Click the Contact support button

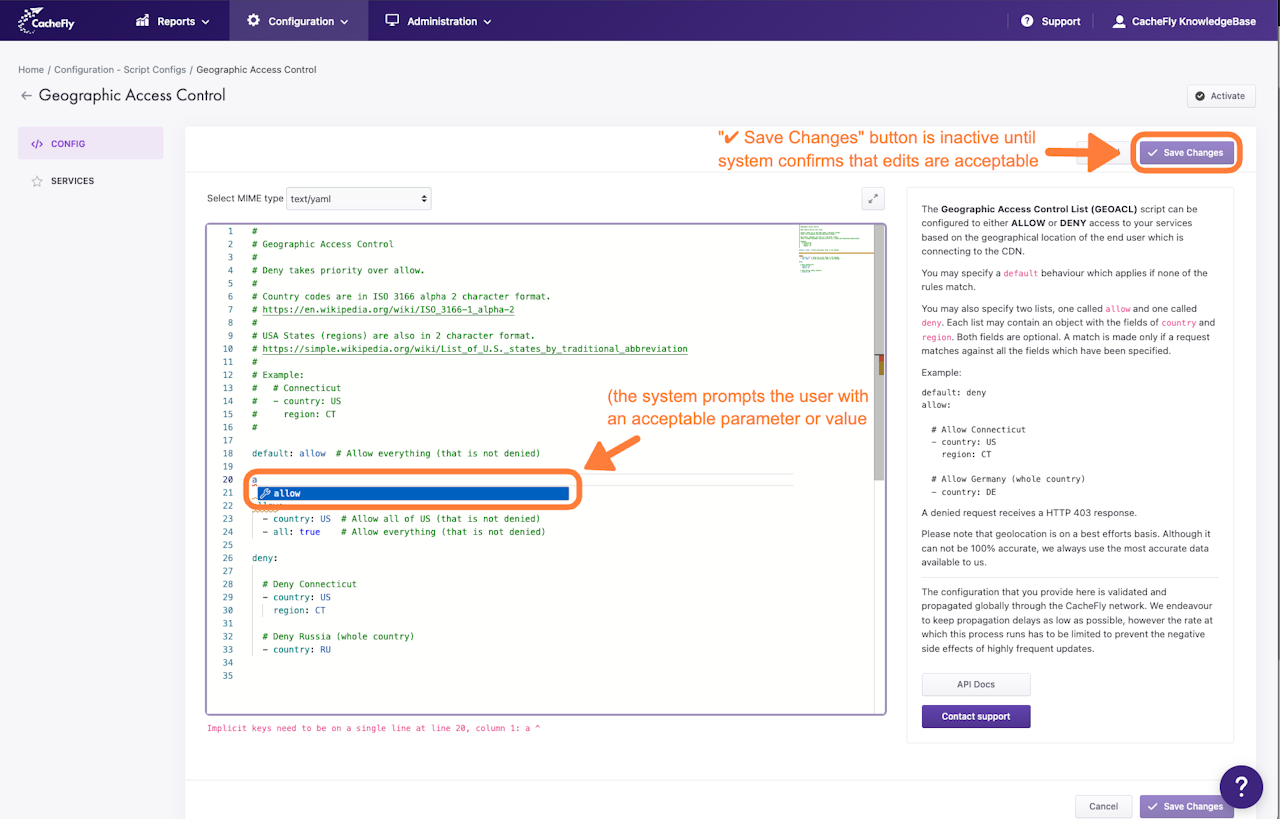(x=976, y=716)
